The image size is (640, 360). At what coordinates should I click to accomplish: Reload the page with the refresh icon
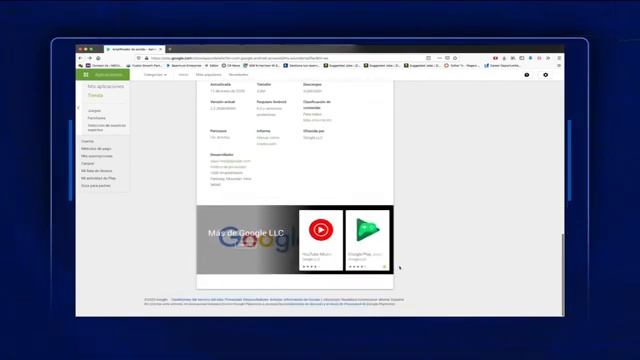click(x=98, y=58)
